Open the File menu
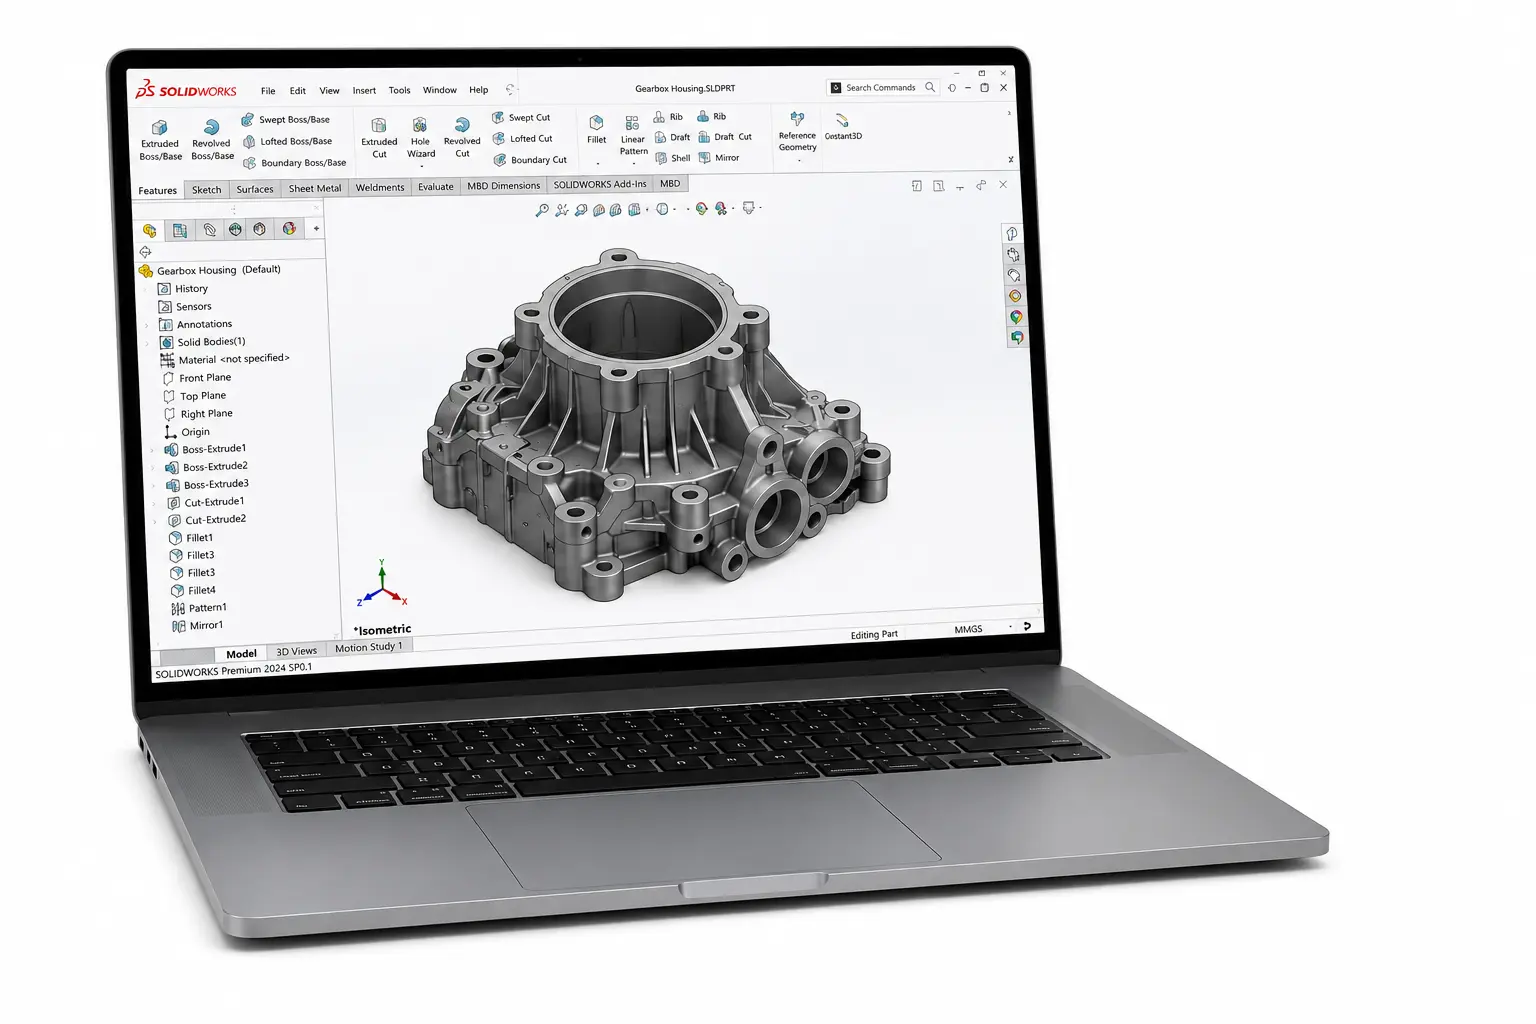This screenshot has width=1536, height=1024. [268, 91]
